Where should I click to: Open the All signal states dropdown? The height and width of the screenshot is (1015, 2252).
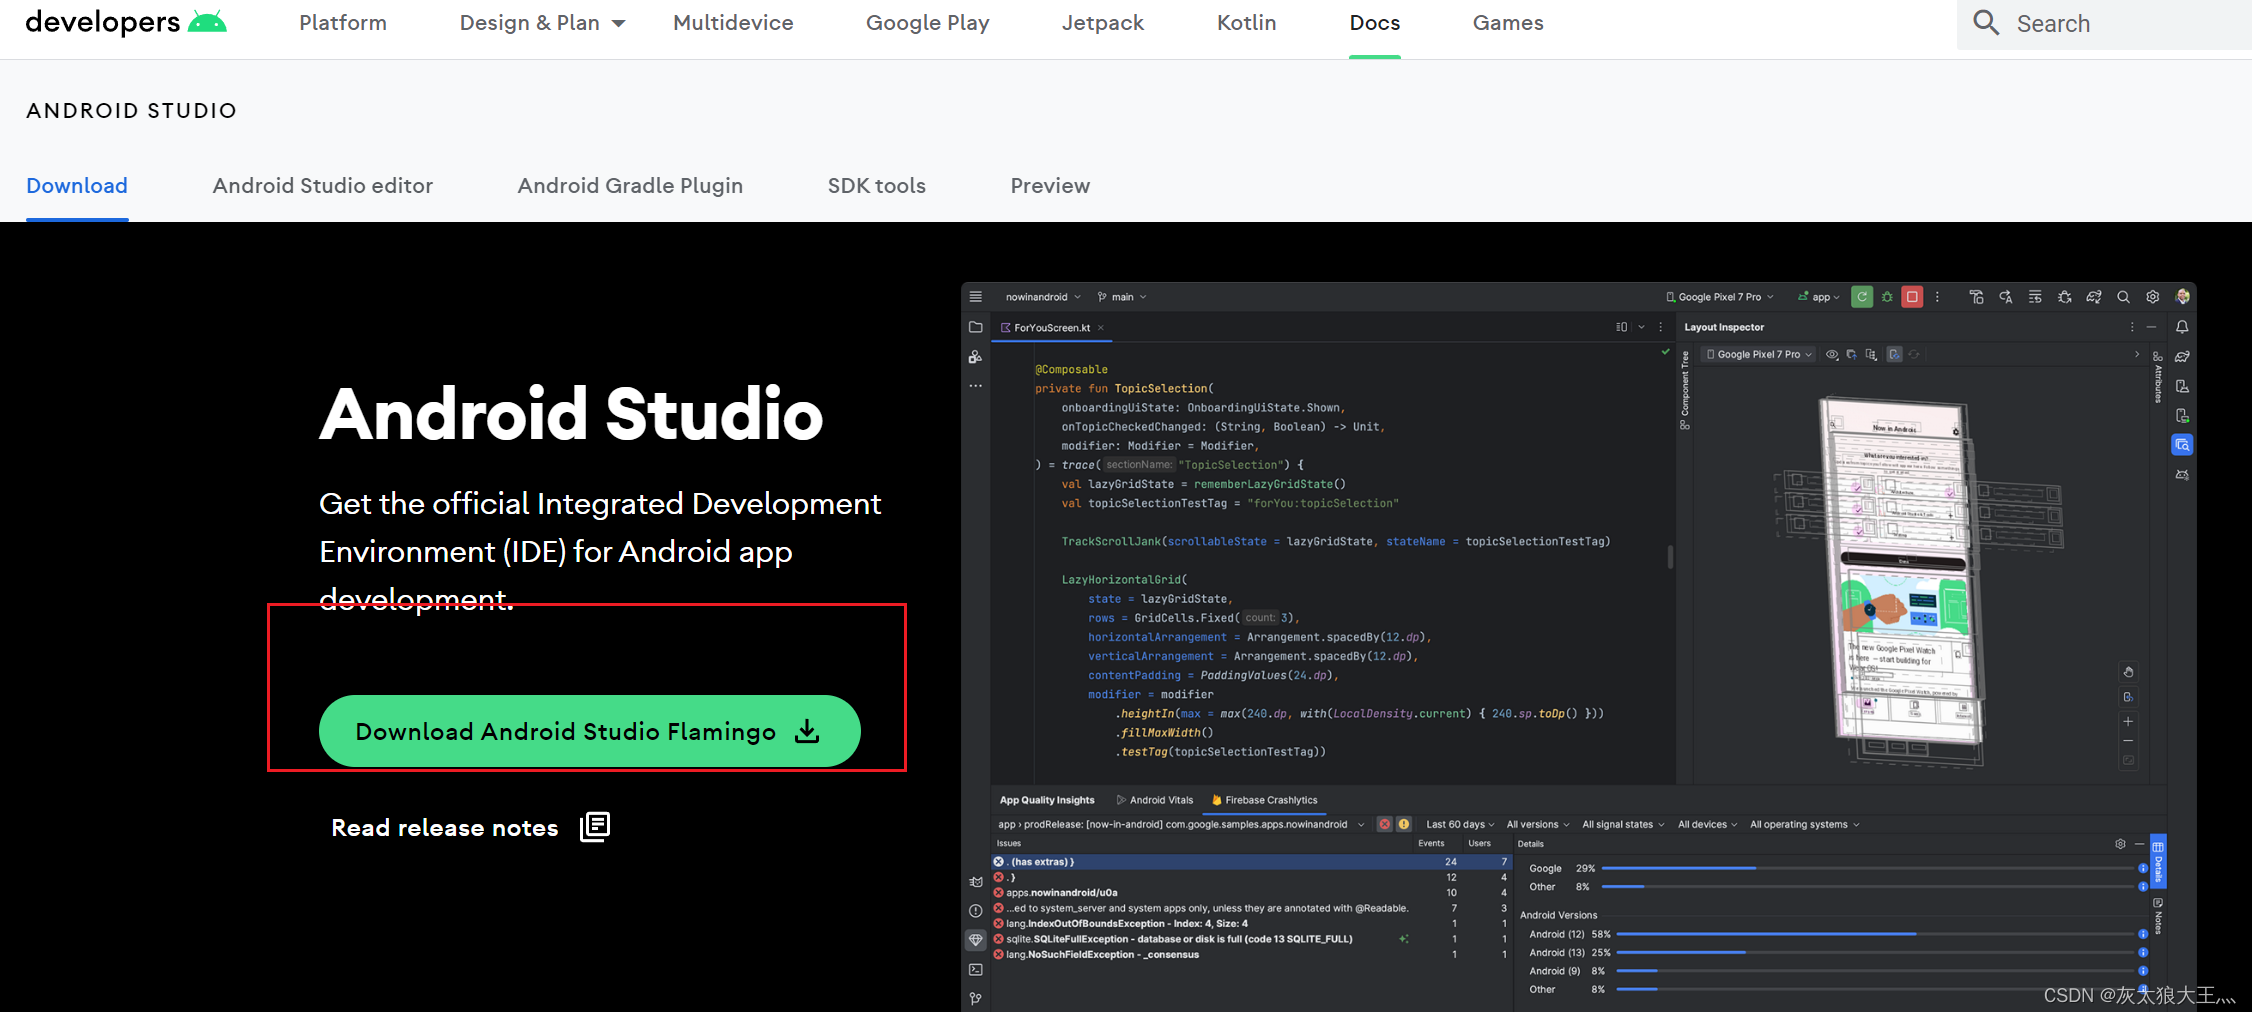point(1623,825)
